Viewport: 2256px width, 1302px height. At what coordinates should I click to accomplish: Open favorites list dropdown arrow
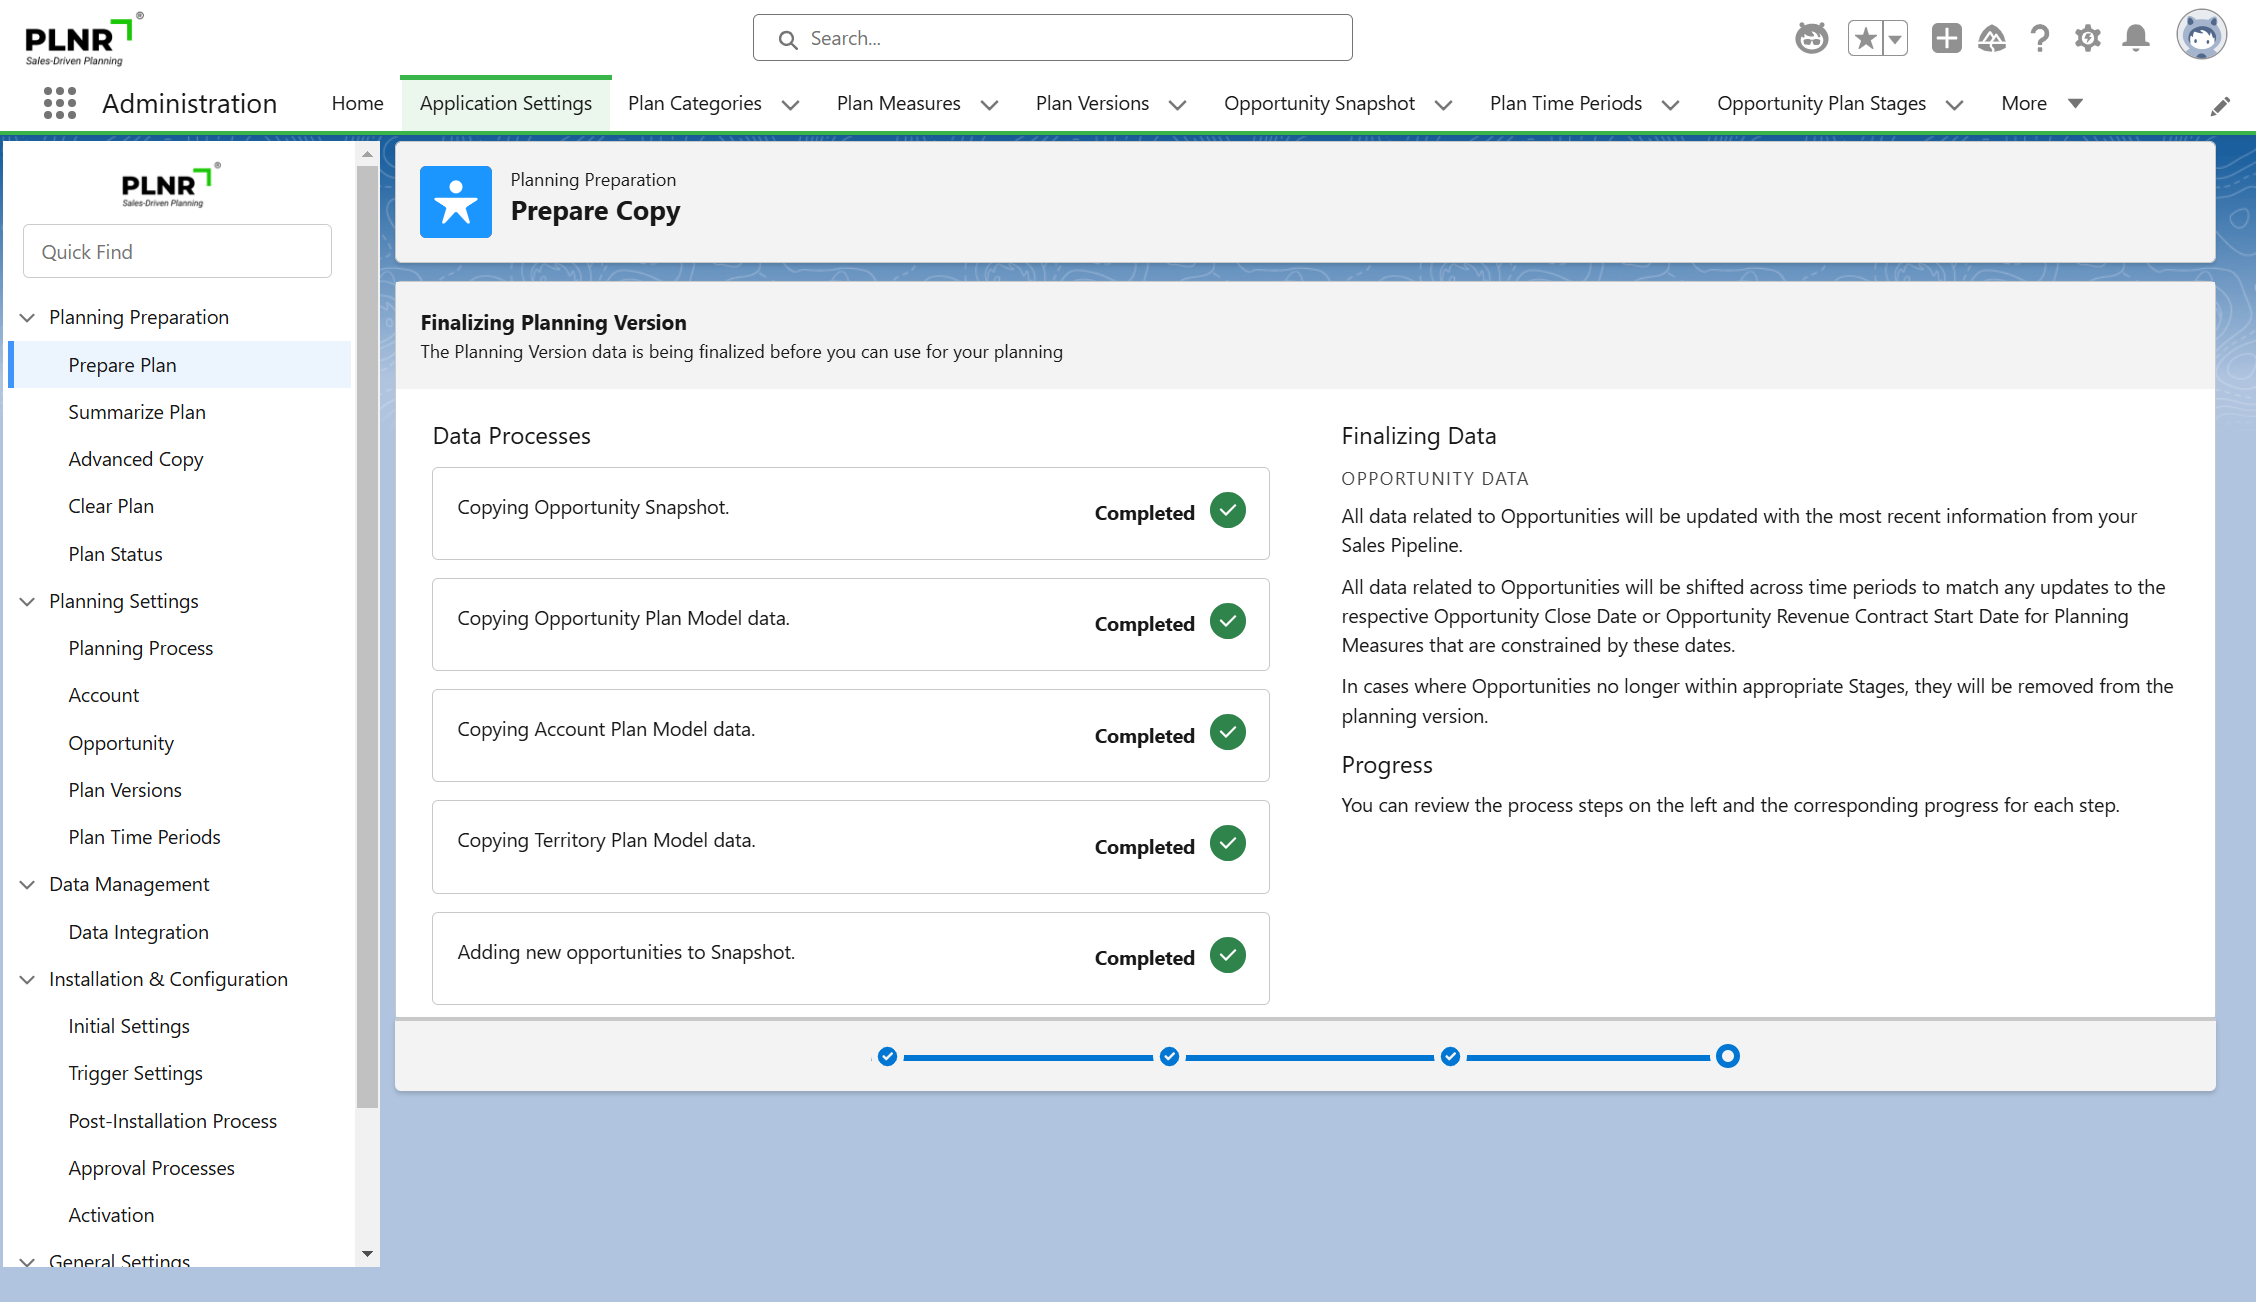pos(1894,38)
